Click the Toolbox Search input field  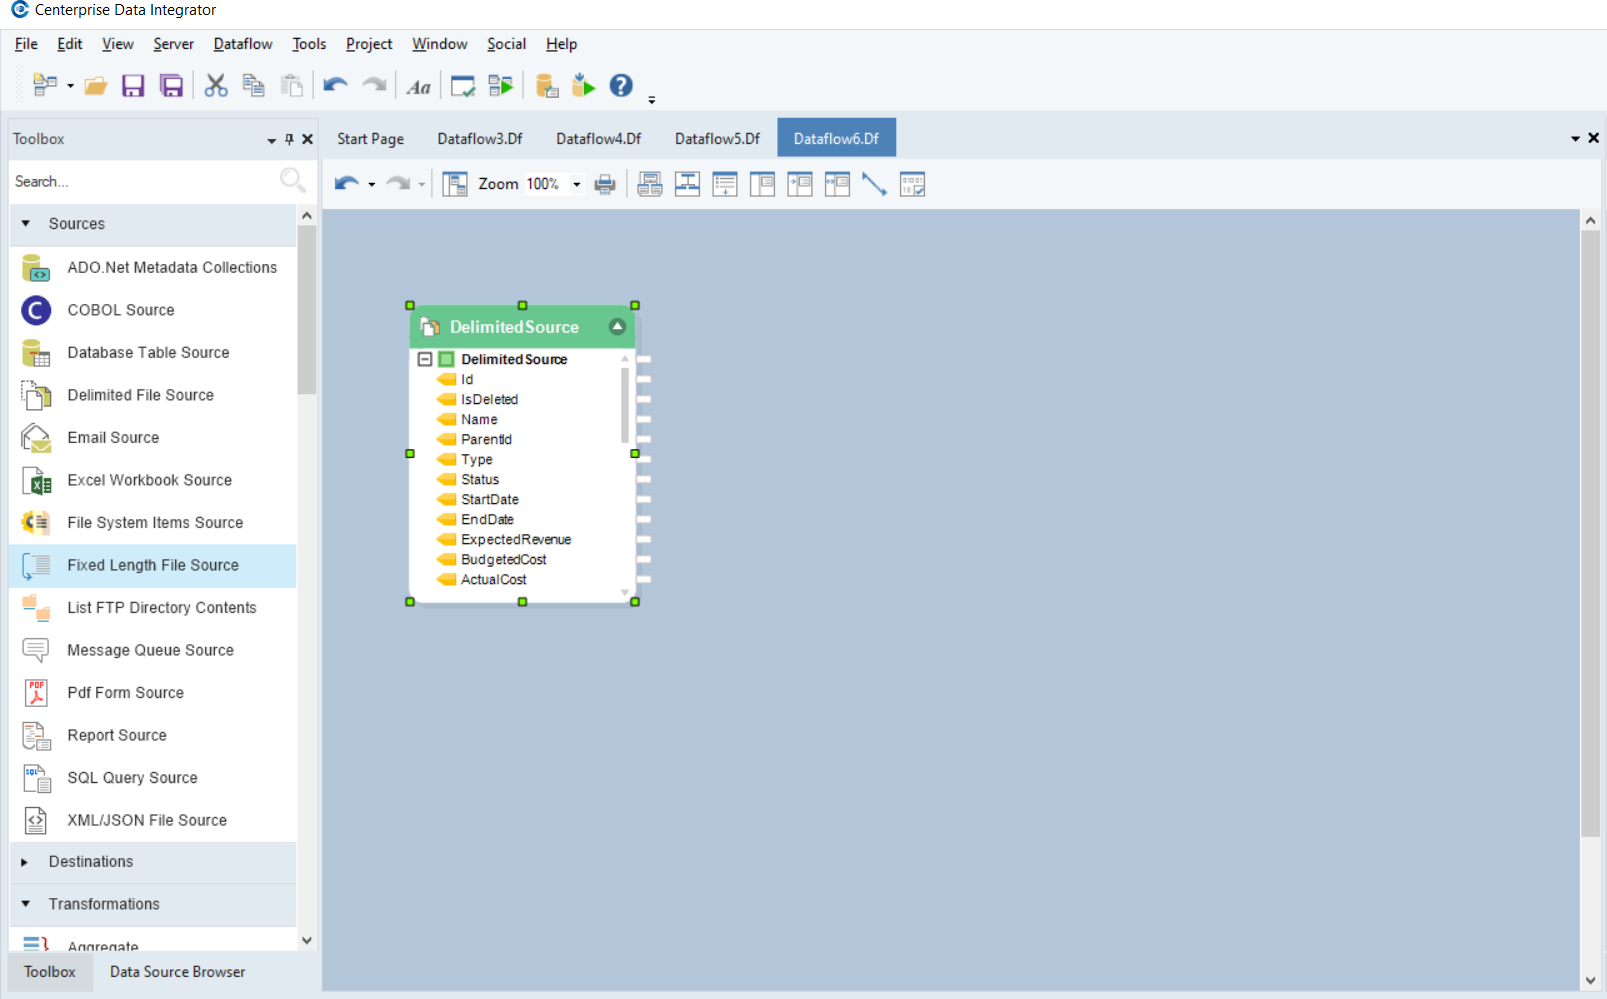(x=140, y=181)
